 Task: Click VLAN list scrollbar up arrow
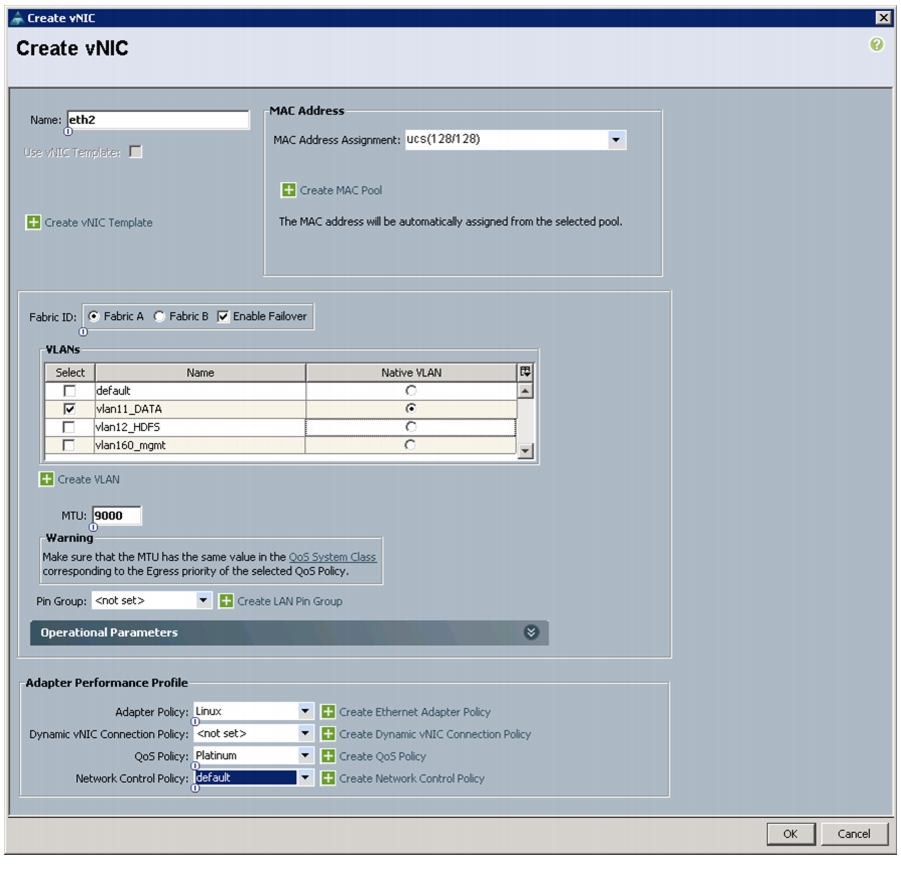(525, 391)
